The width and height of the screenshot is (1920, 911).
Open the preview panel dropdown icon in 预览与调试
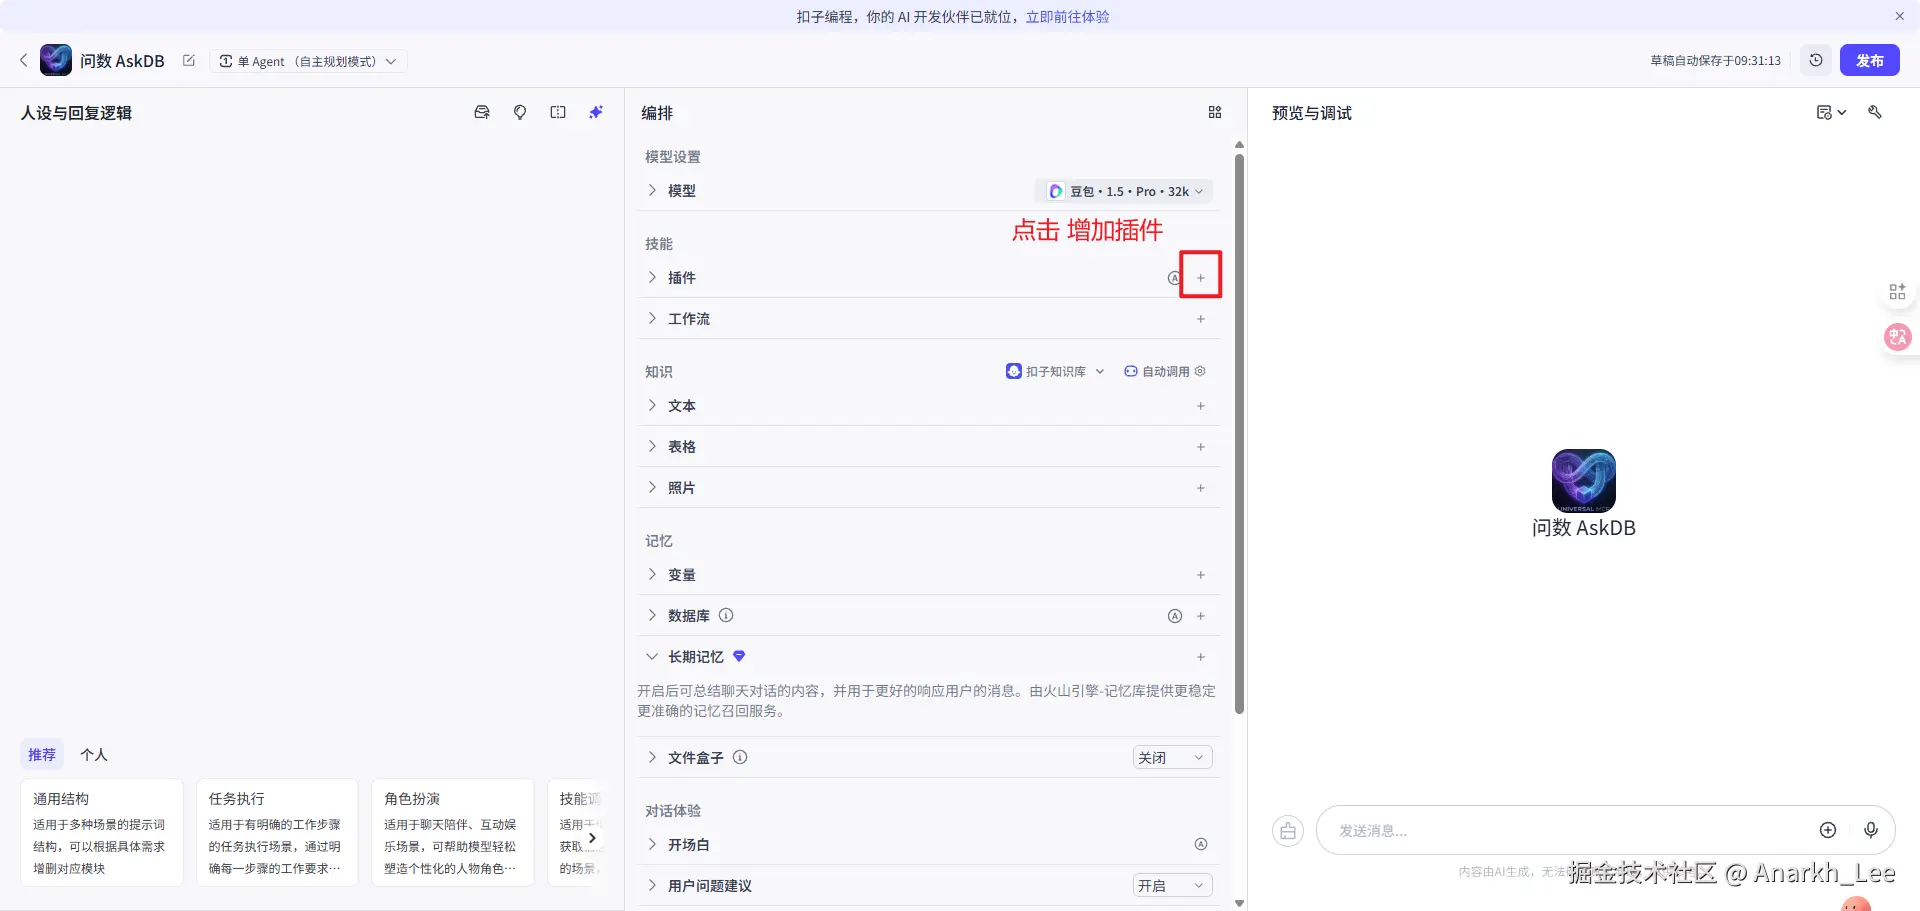[1831, 112]
